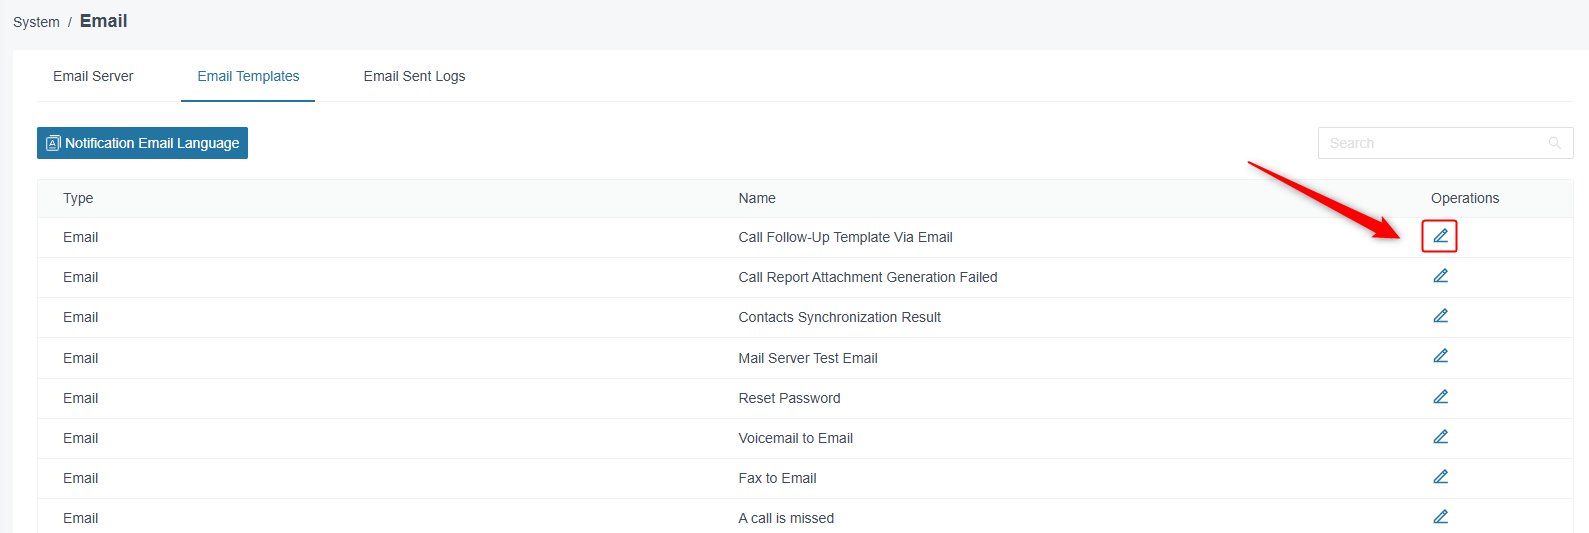1589x533 pixels.
Task: Select the 'Mail Server Test Email' name
Action: pos(808,358)
